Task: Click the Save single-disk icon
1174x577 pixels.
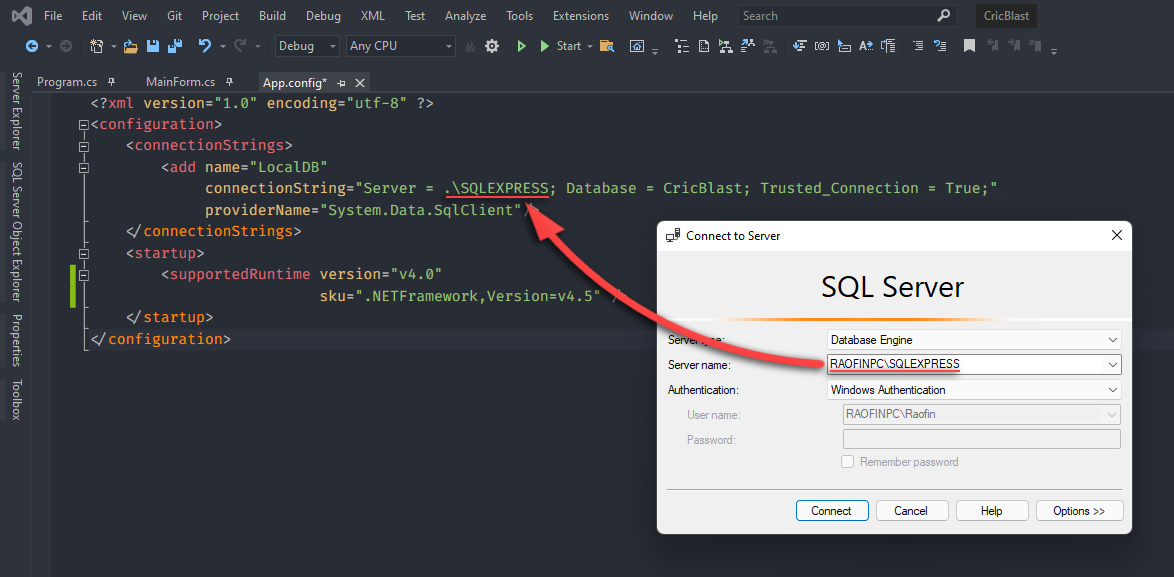Action: click(x=153, y=46)
